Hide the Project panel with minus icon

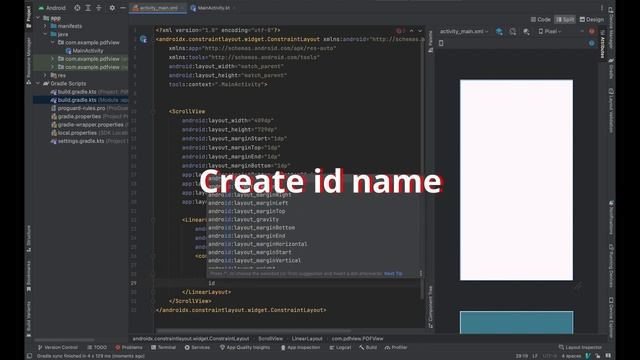(122, 8)
